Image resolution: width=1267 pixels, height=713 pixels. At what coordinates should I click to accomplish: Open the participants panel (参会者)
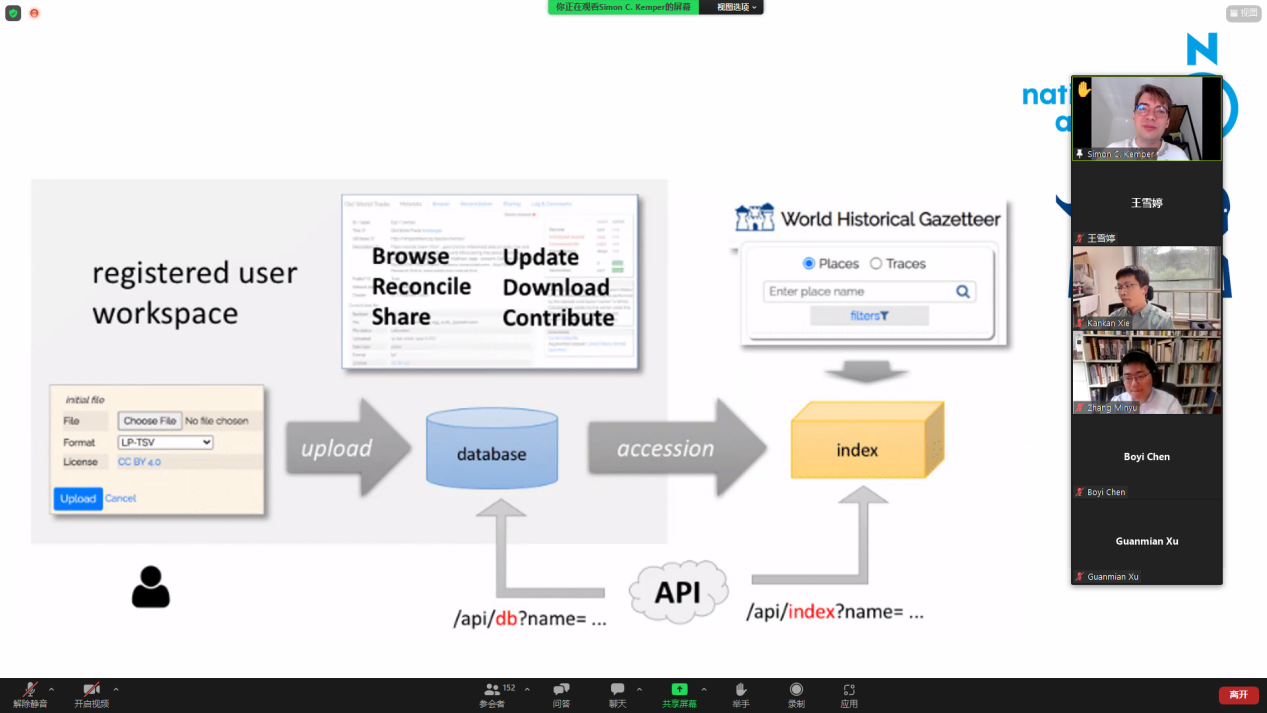pos(492,690)
